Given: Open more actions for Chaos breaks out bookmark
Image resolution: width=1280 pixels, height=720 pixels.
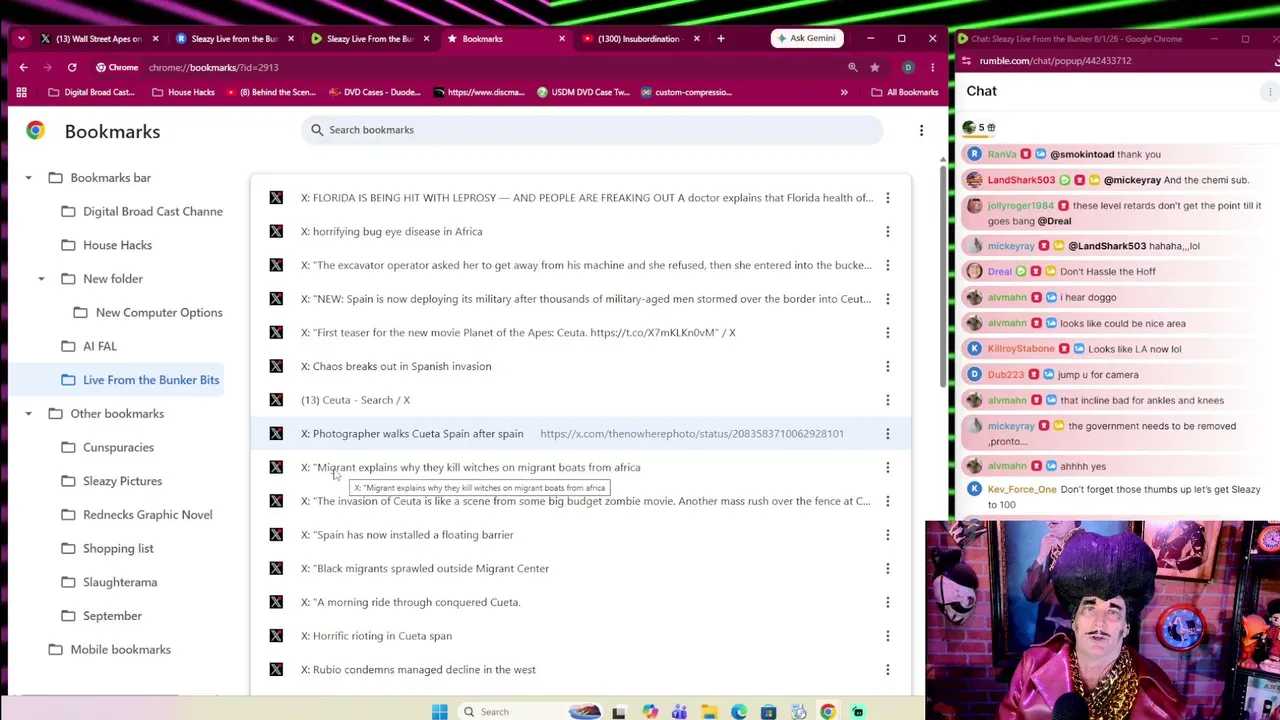Looking at the screenshot, I should [887, 366].
